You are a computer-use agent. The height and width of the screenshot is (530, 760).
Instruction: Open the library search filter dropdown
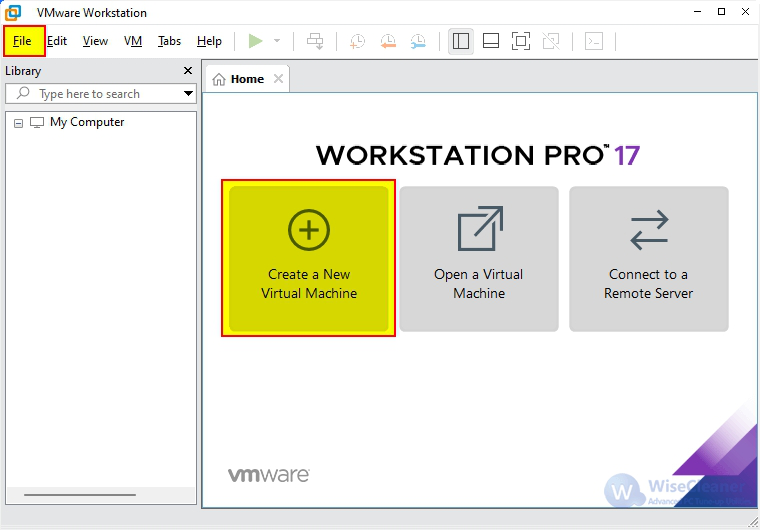tap(189, 94)
